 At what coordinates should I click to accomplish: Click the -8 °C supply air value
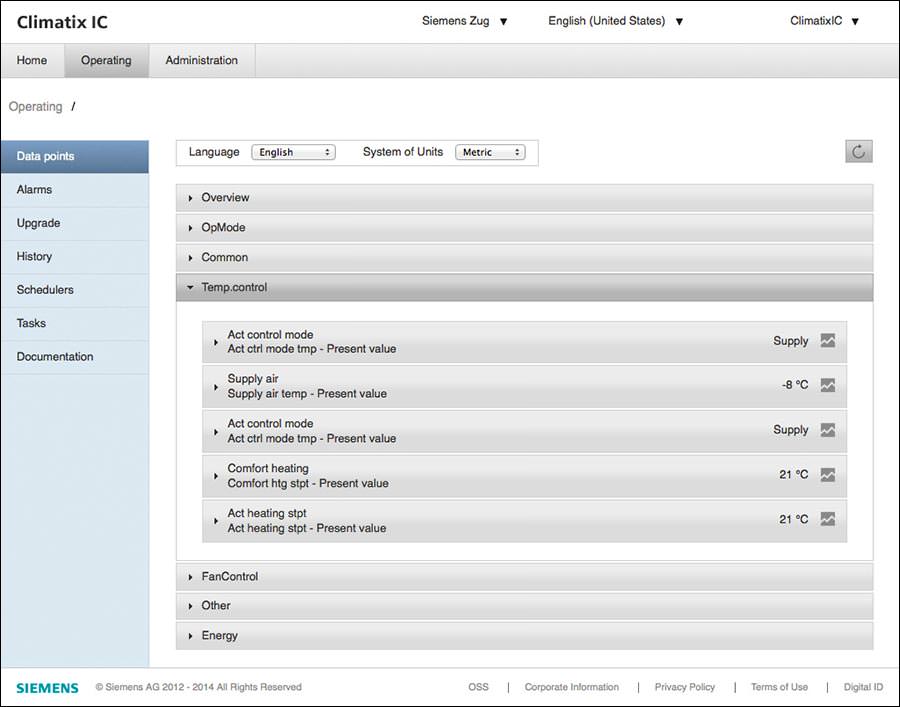coord(795,385)
